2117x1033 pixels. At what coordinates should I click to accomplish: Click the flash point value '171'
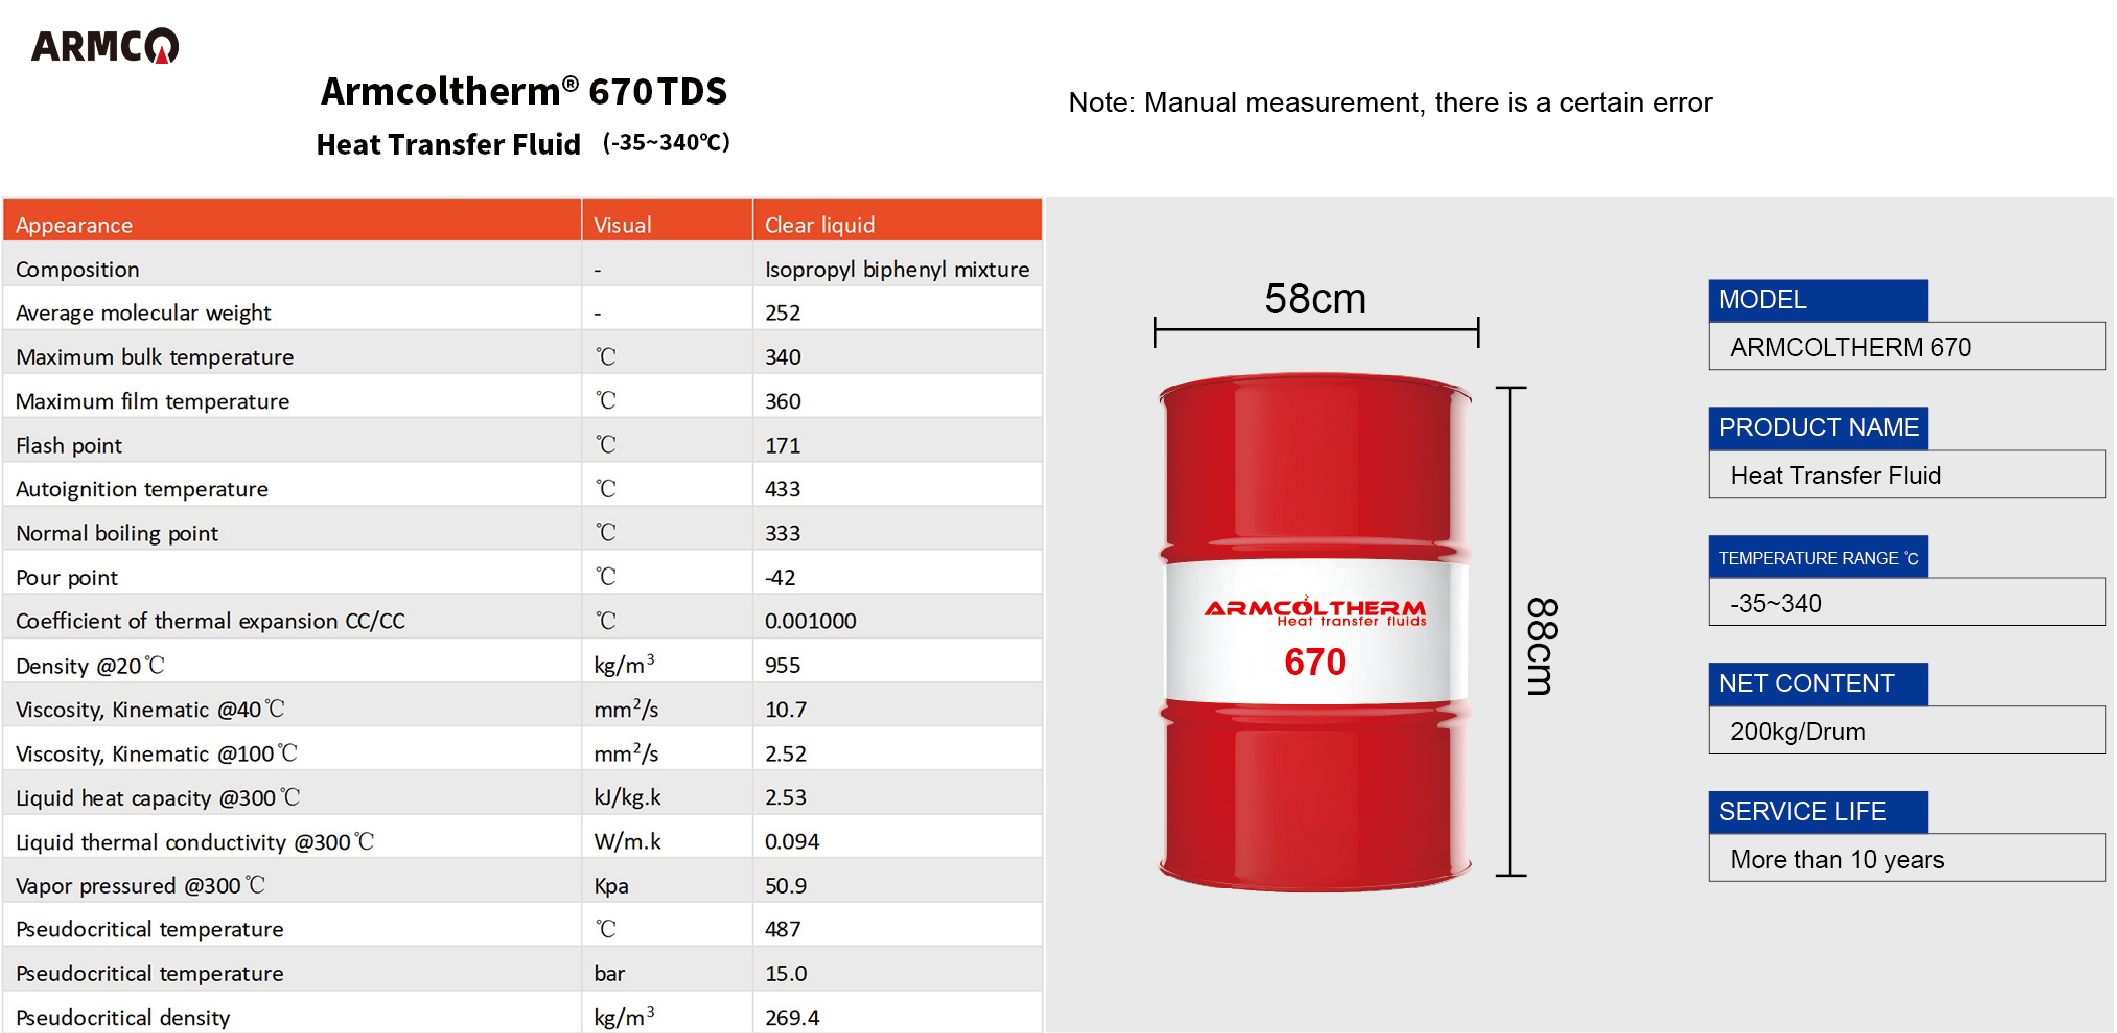783,445
